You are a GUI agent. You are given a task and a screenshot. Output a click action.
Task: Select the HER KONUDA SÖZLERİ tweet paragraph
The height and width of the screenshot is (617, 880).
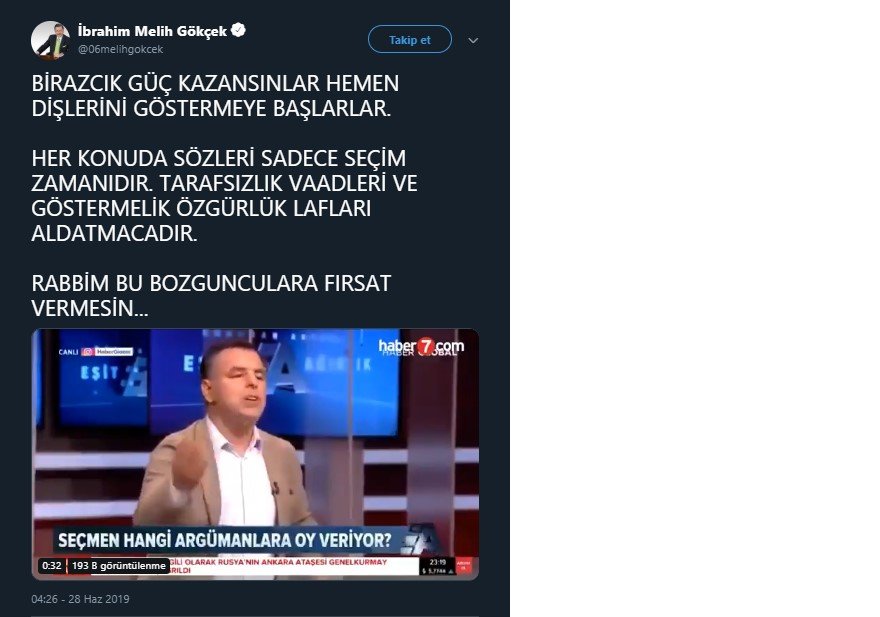tap(224, 195)
